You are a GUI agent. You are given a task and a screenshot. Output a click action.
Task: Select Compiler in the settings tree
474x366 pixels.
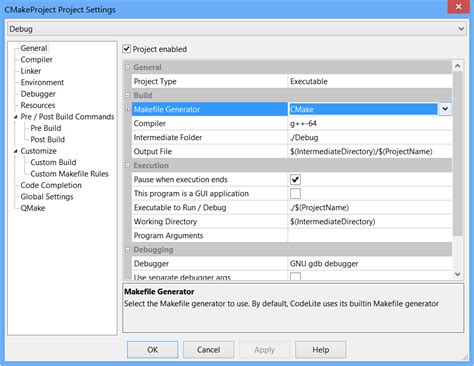click(x=36, y=60)
